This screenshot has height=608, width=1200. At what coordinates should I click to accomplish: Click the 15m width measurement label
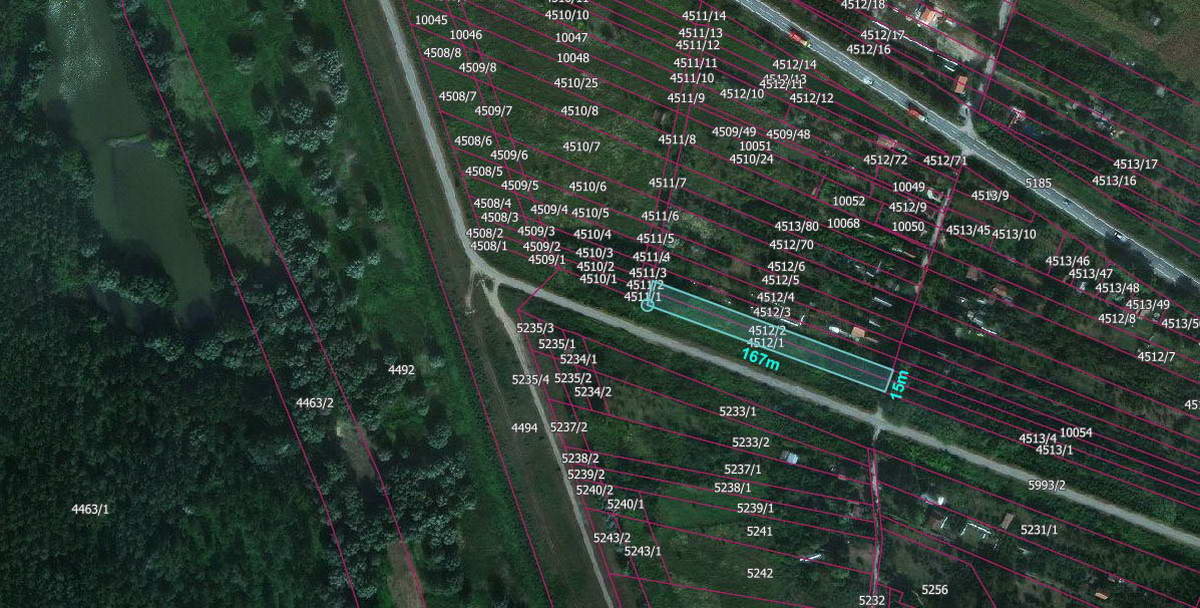click(899, 381)
